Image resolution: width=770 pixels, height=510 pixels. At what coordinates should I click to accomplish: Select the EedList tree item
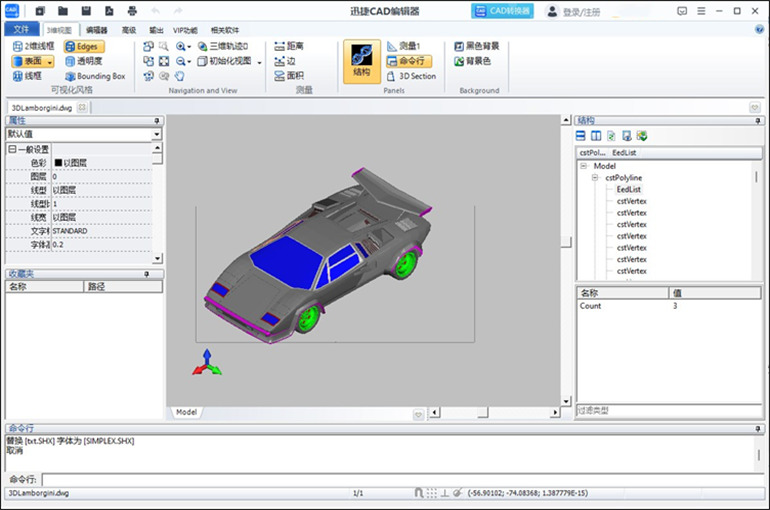[629, 189]
